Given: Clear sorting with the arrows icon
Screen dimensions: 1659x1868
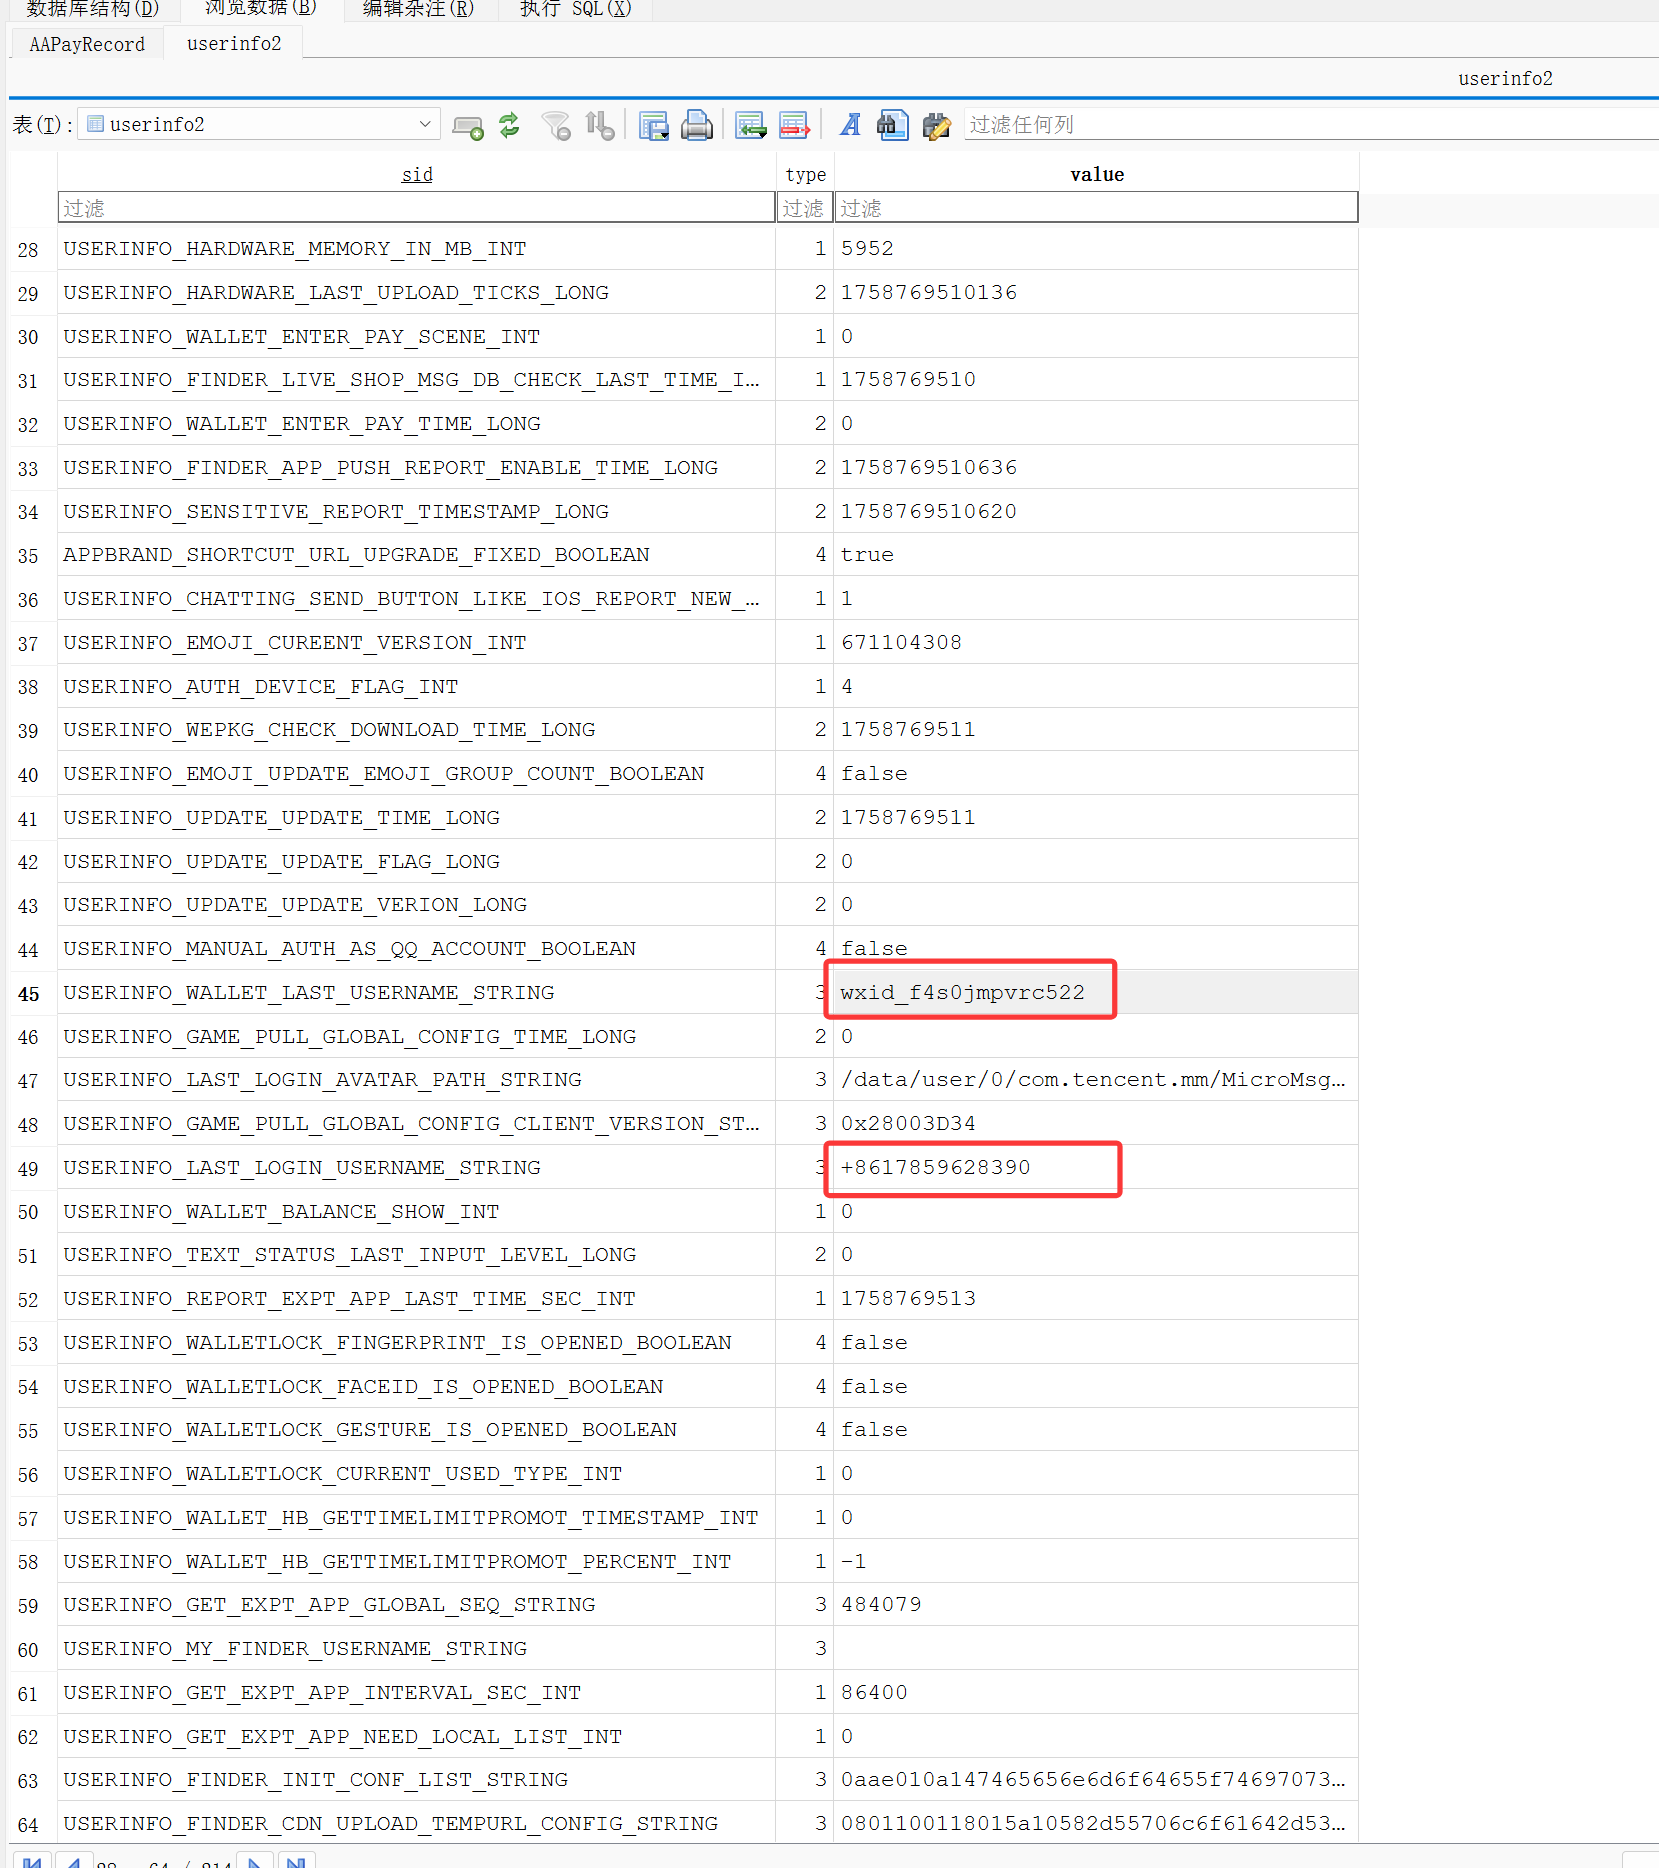Looking at the screenshot, I should [x=600, y=125].
